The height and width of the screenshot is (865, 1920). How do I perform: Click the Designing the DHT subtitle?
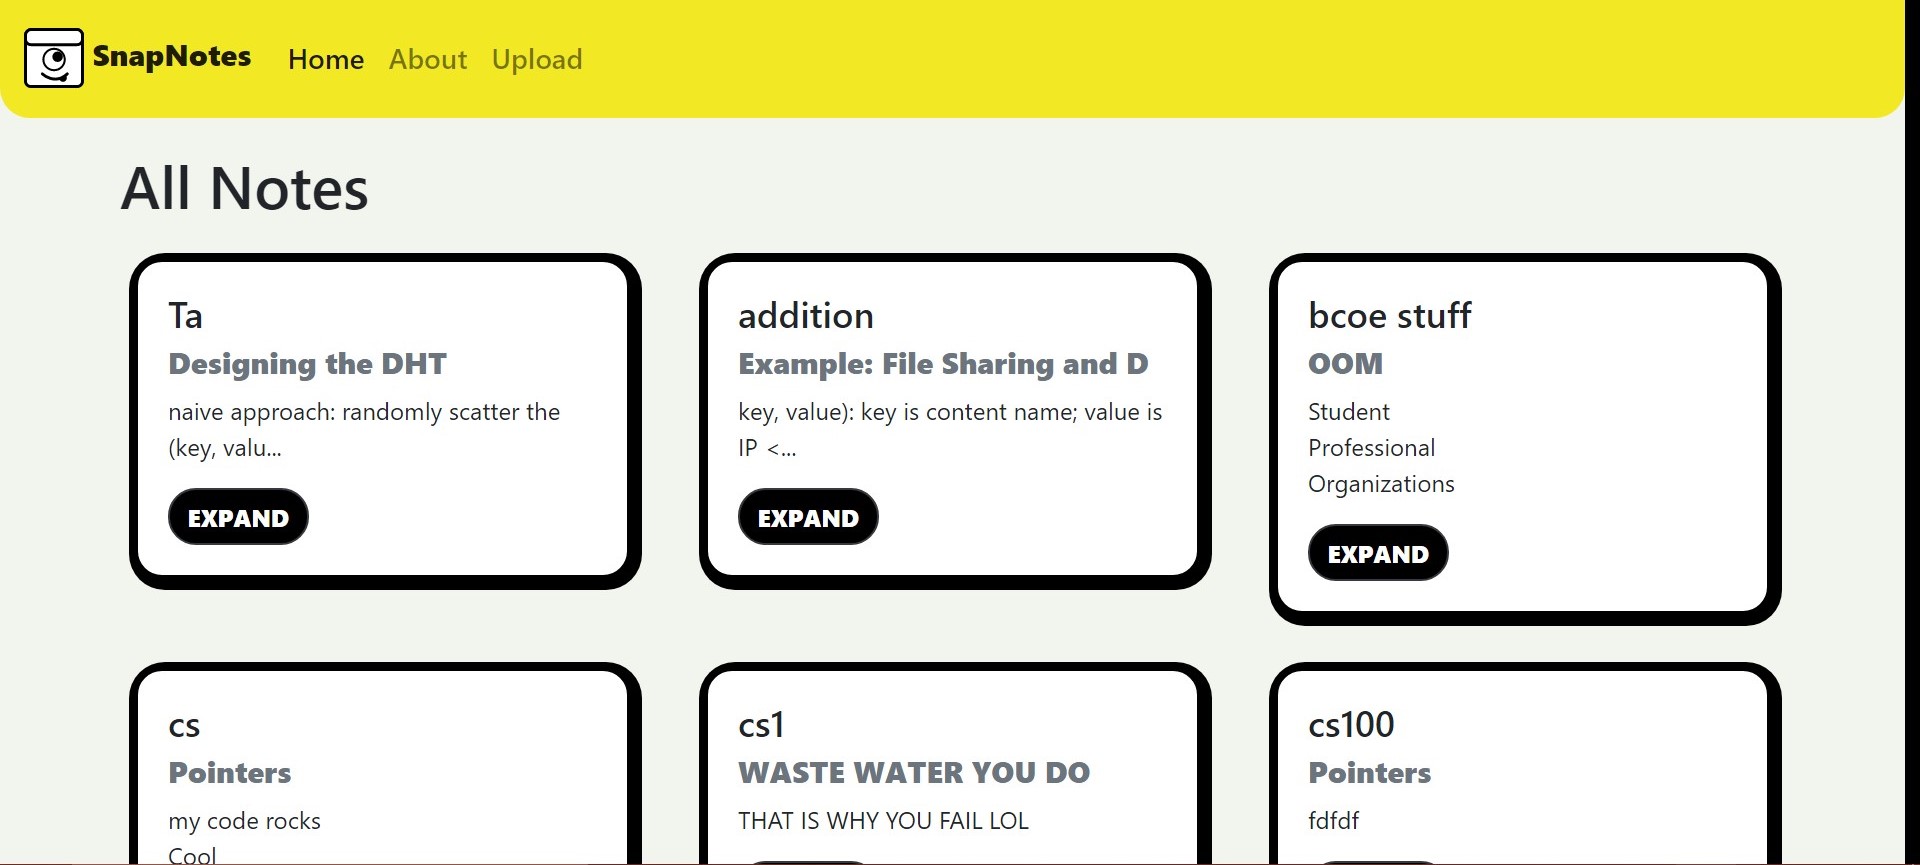[307, 364]
